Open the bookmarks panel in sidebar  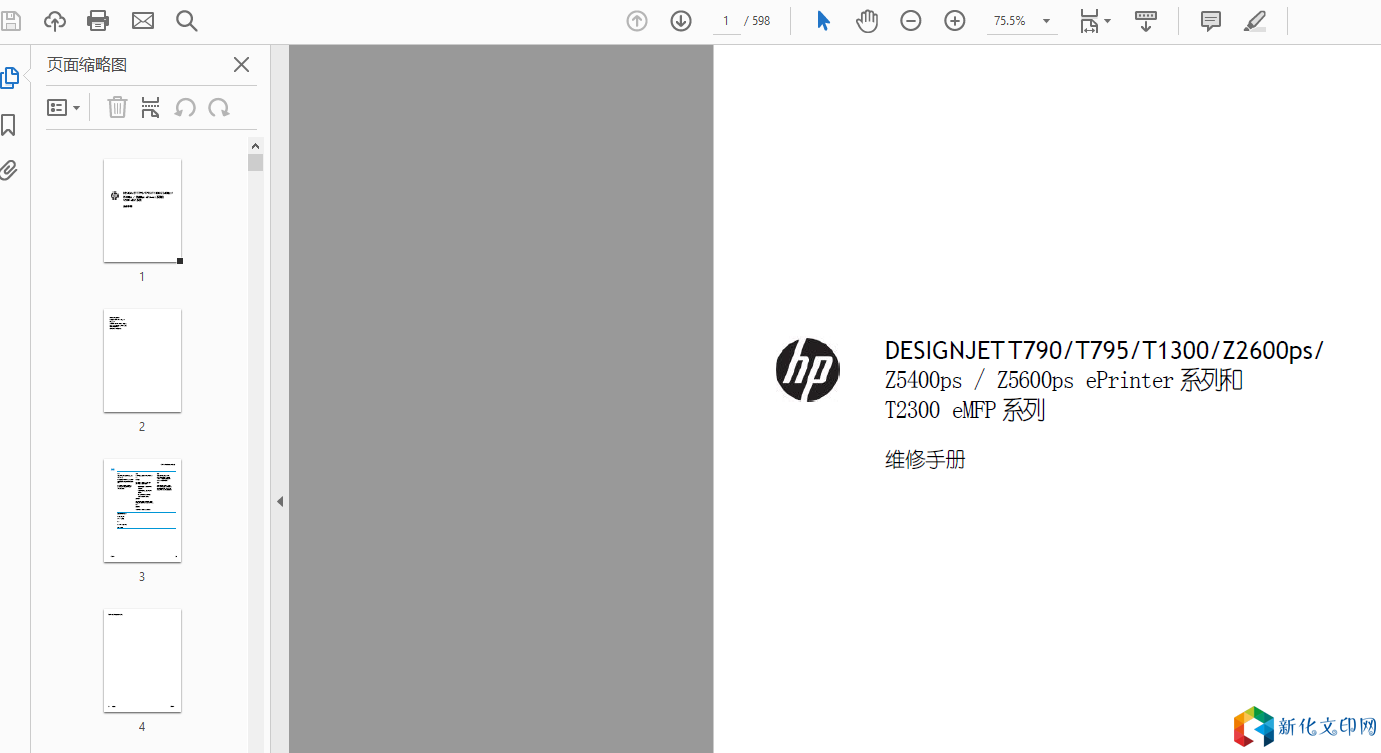click(x=9, y=125)
